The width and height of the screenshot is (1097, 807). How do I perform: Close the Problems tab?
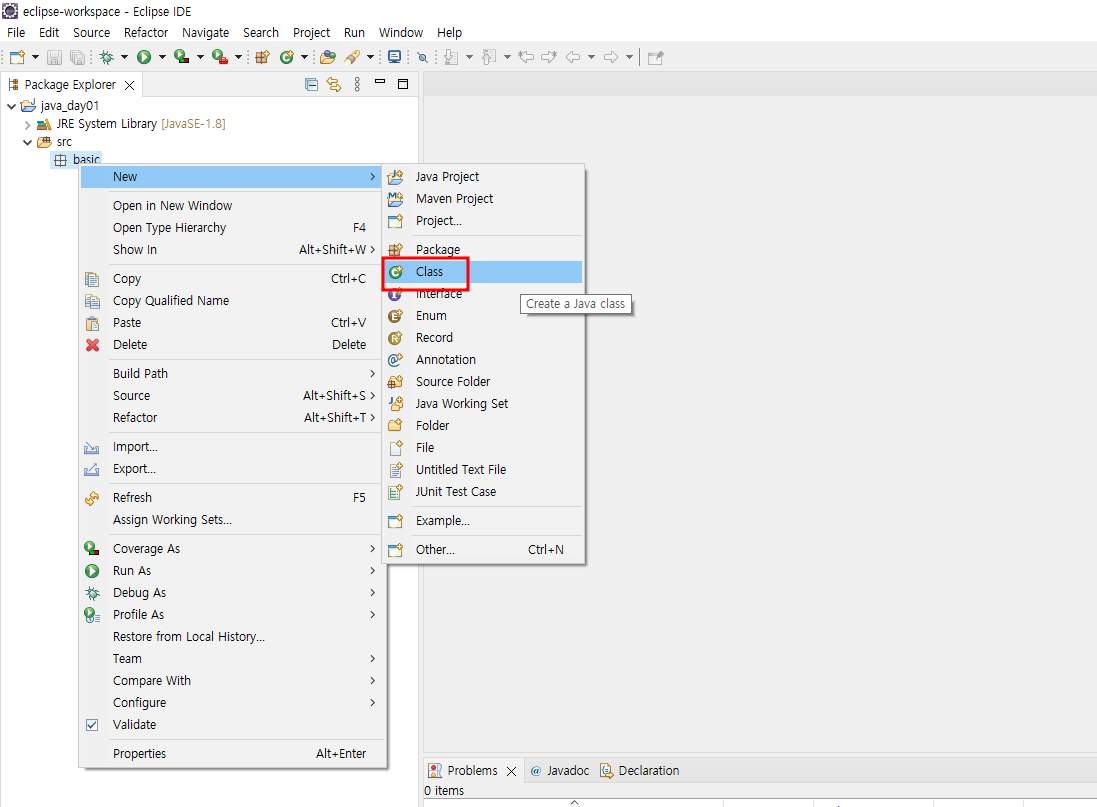[511, 771]
